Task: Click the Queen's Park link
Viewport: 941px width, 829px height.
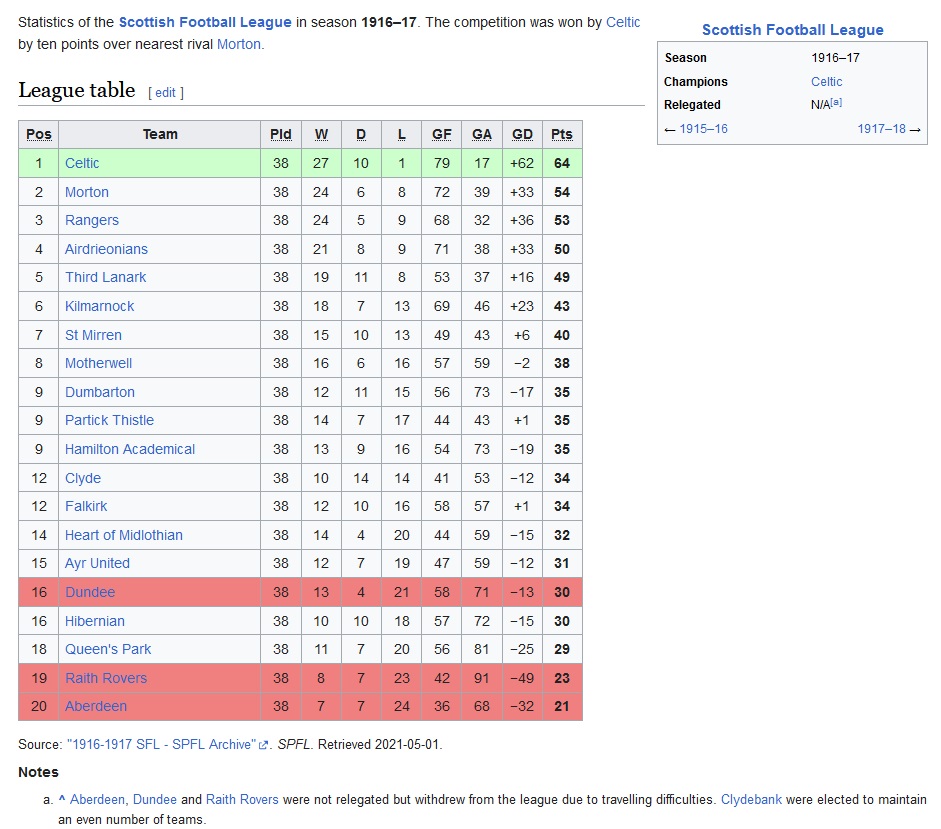Action: (108, 649)
